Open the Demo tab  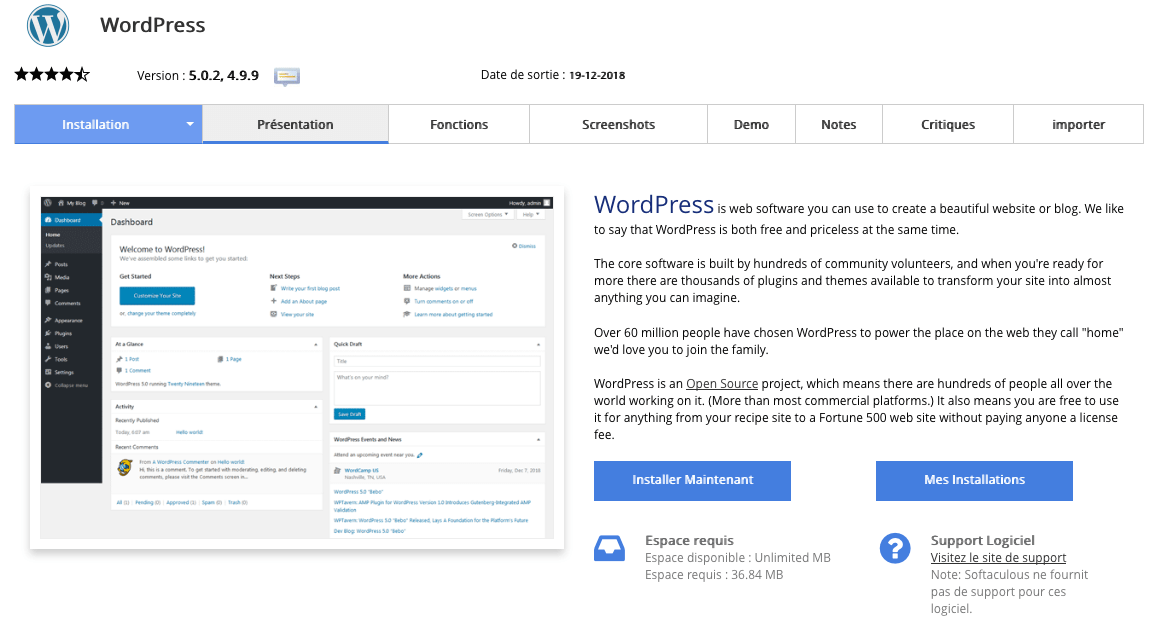click(752, 124)
